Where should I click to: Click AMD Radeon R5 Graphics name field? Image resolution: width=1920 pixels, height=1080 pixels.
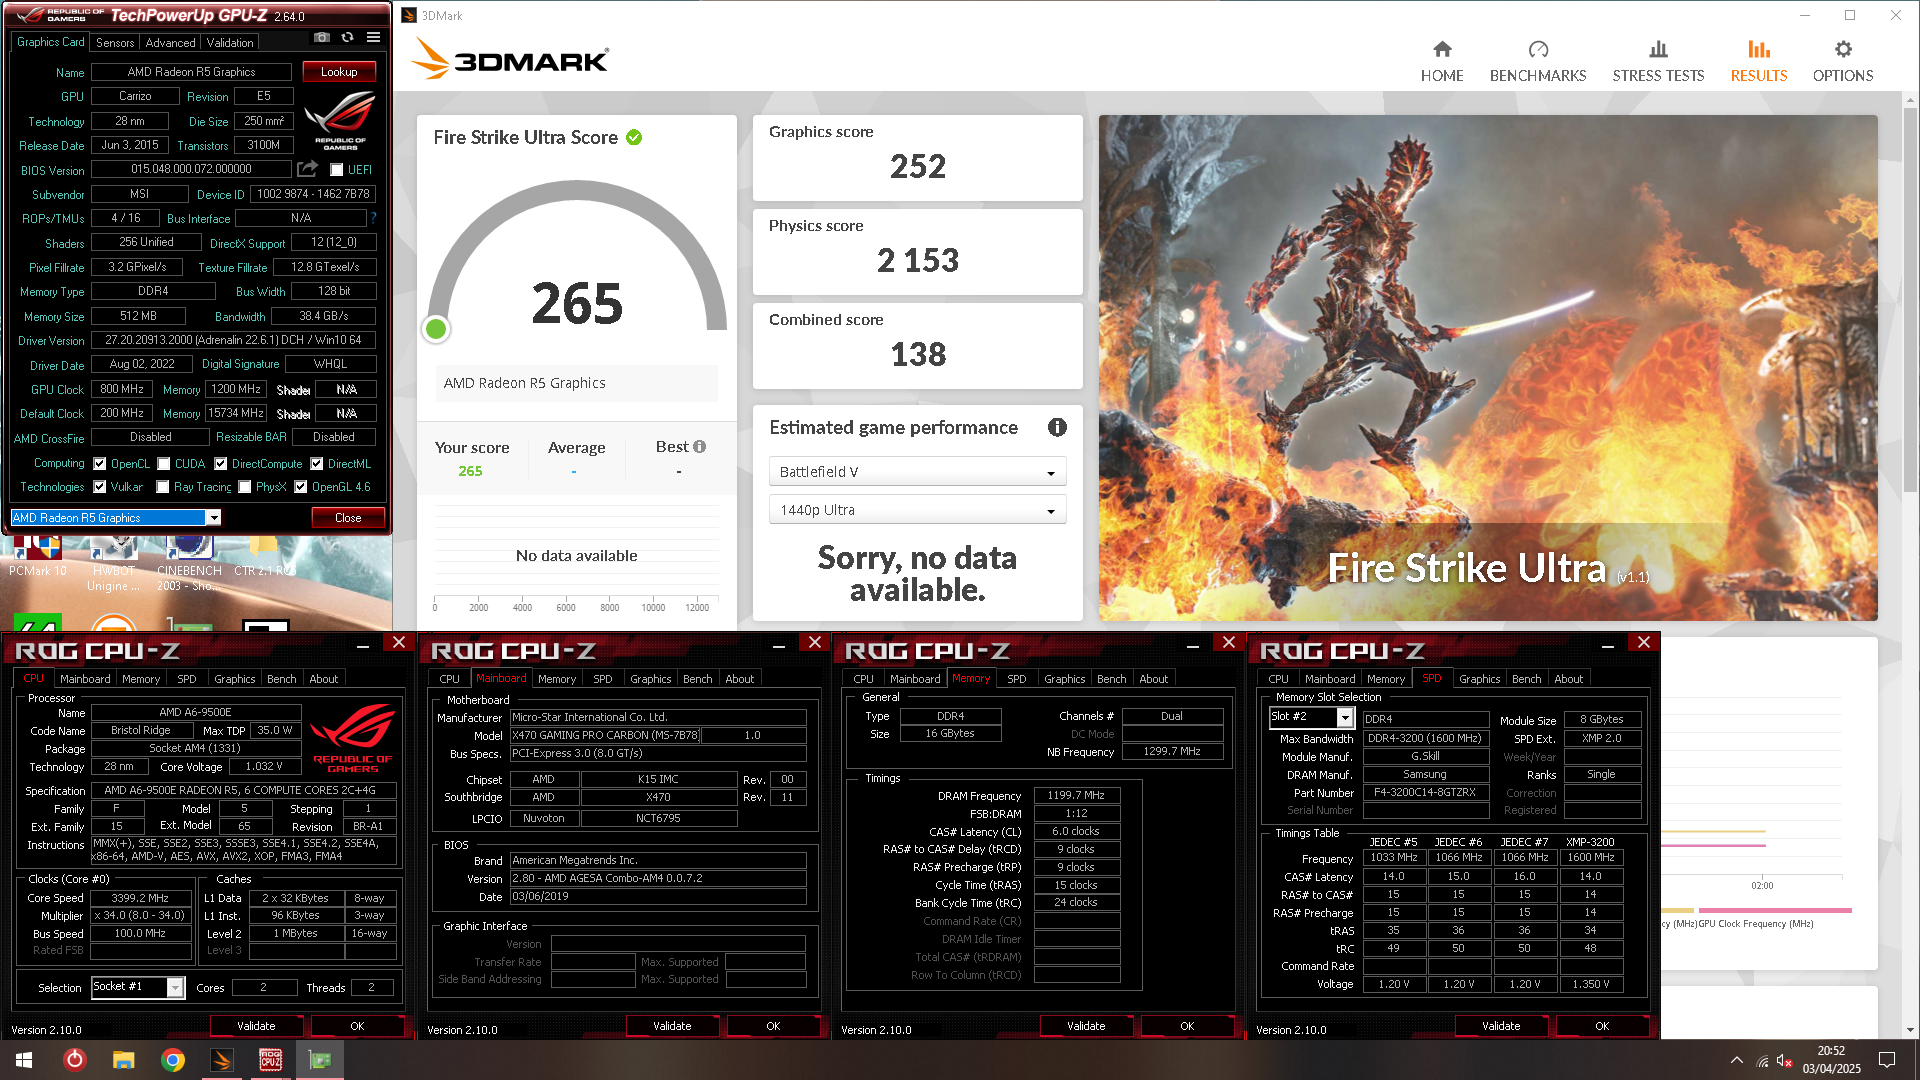(191, 72)
